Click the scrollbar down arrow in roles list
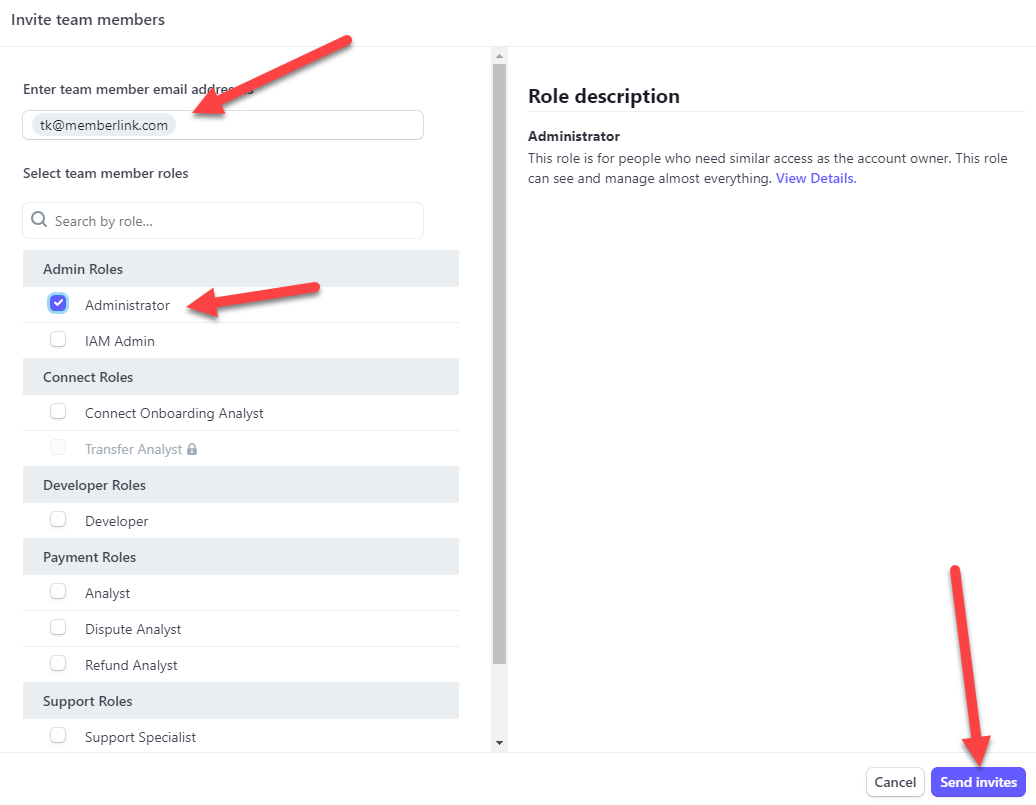1036x805 pixels. (x=500, y=743)
